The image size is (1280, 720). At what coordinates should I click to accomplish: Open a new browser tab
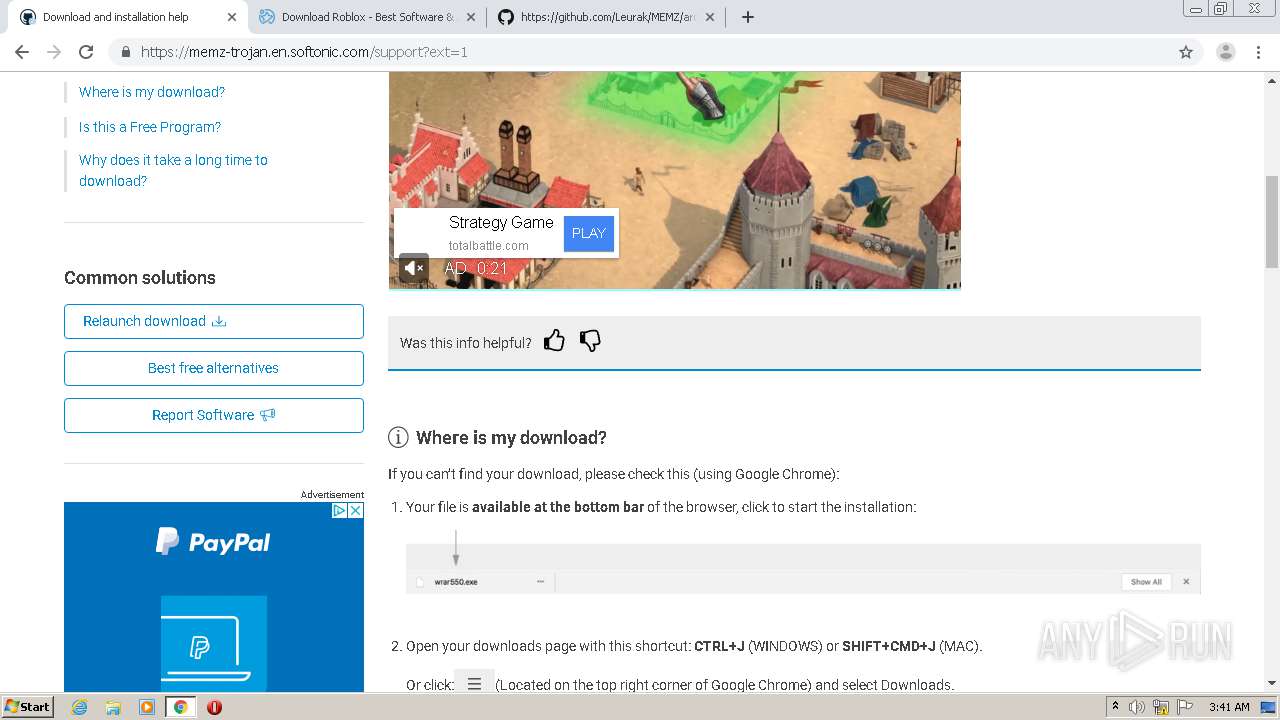pyautogui.click(x=748, y=17)
